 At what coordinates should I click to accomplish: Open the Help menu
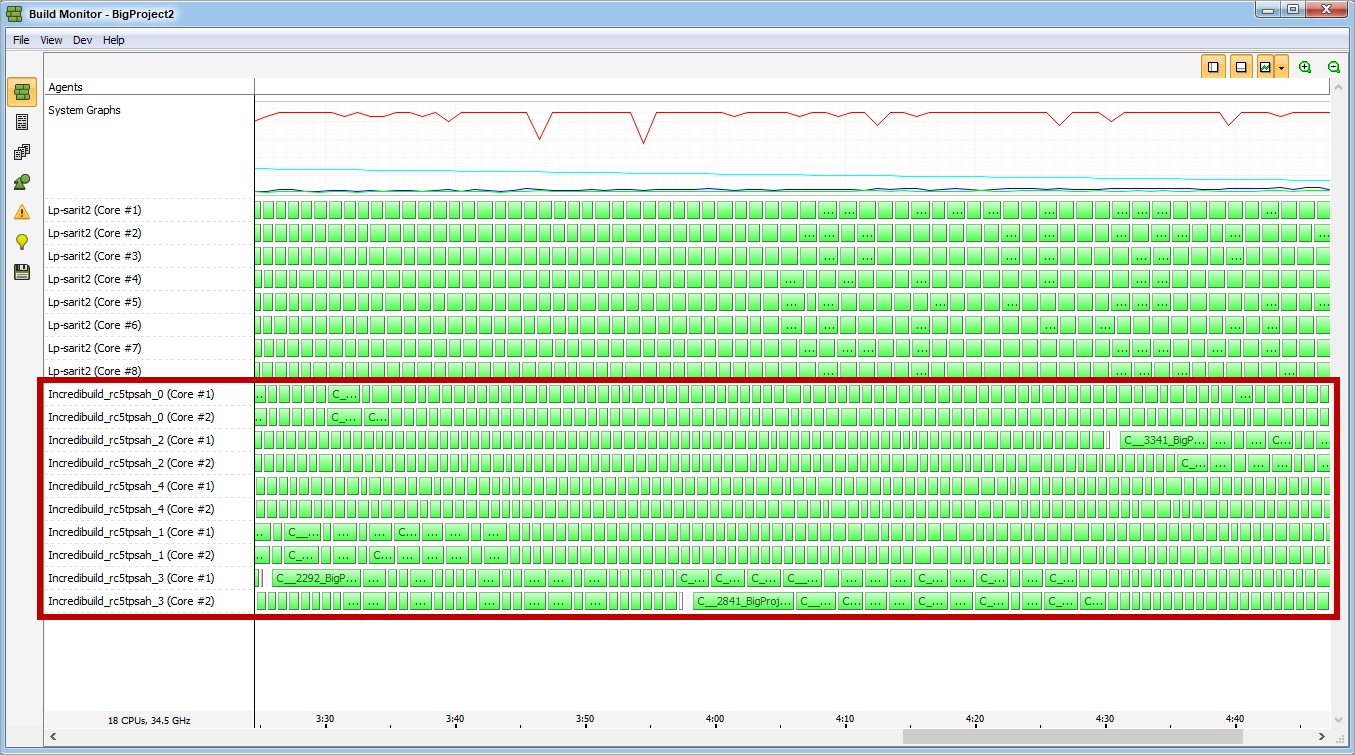pos(114,40)
